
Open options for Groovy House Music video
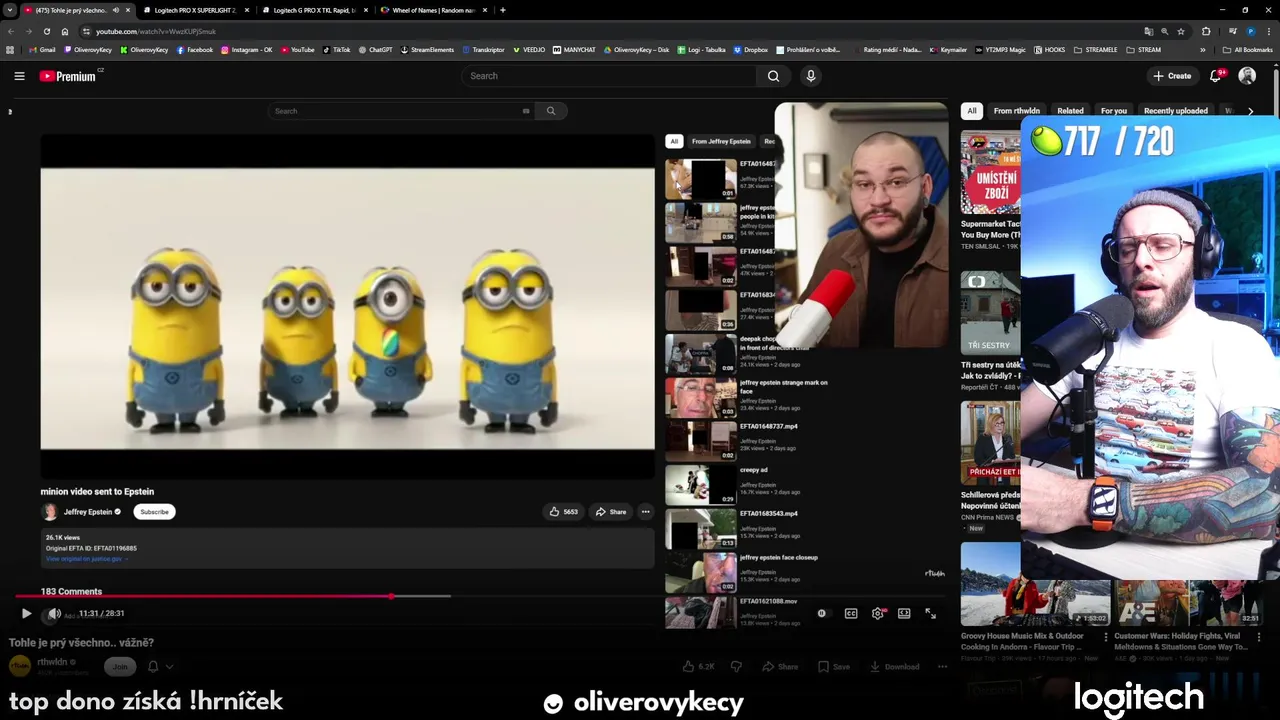click(x=1106, y=637)
